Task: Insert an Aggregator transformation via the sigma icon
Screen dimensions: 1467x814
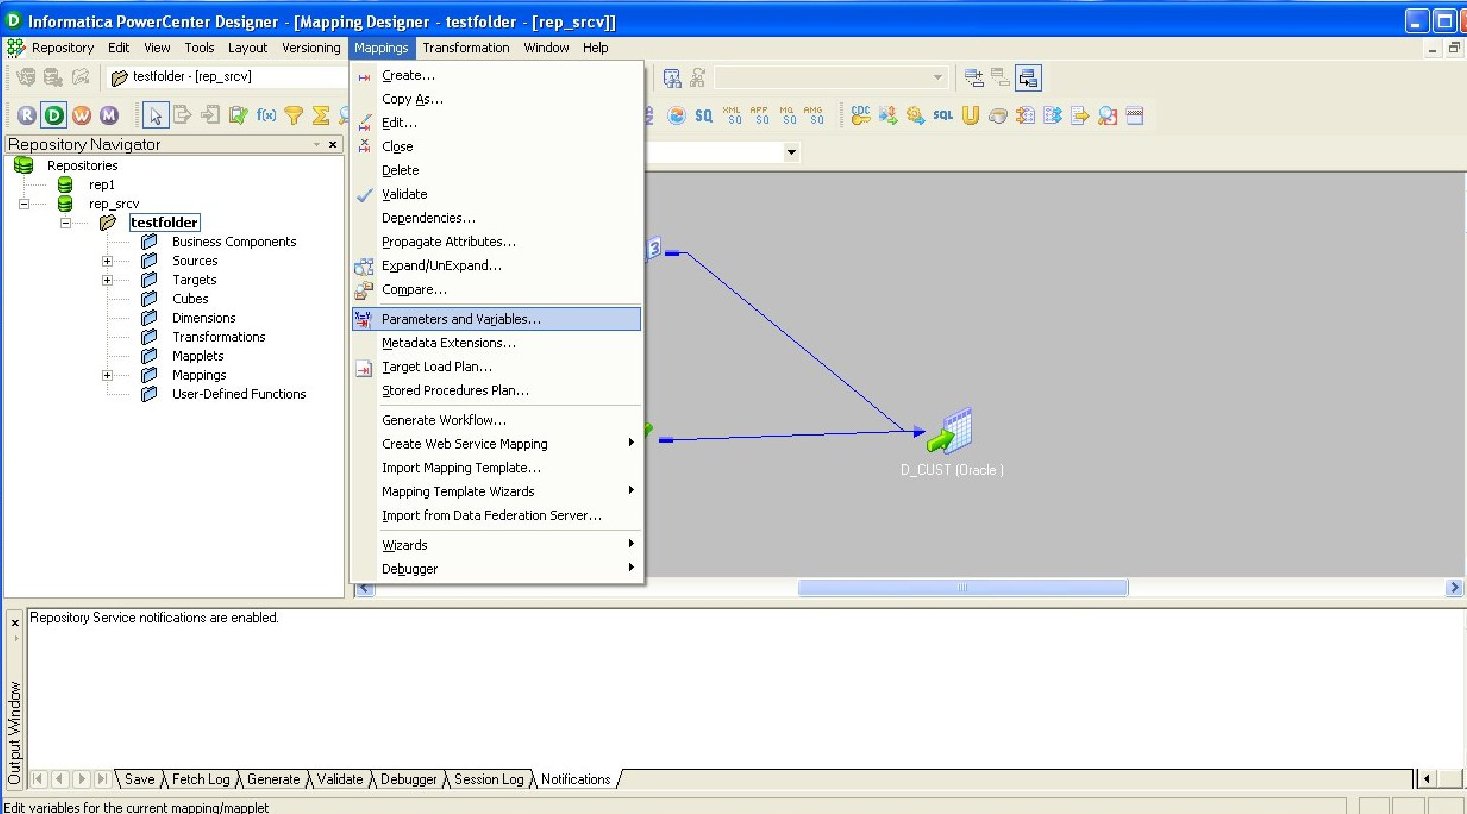Action: point(318,115)
